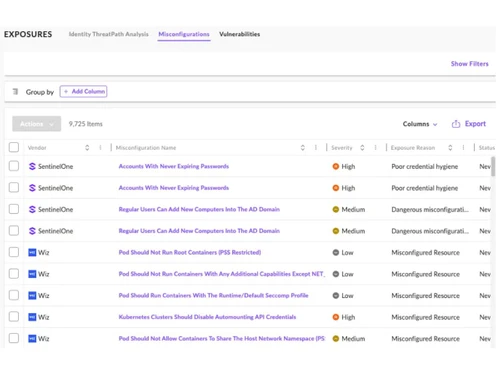Click the Show Filters link

click(470, 64)
